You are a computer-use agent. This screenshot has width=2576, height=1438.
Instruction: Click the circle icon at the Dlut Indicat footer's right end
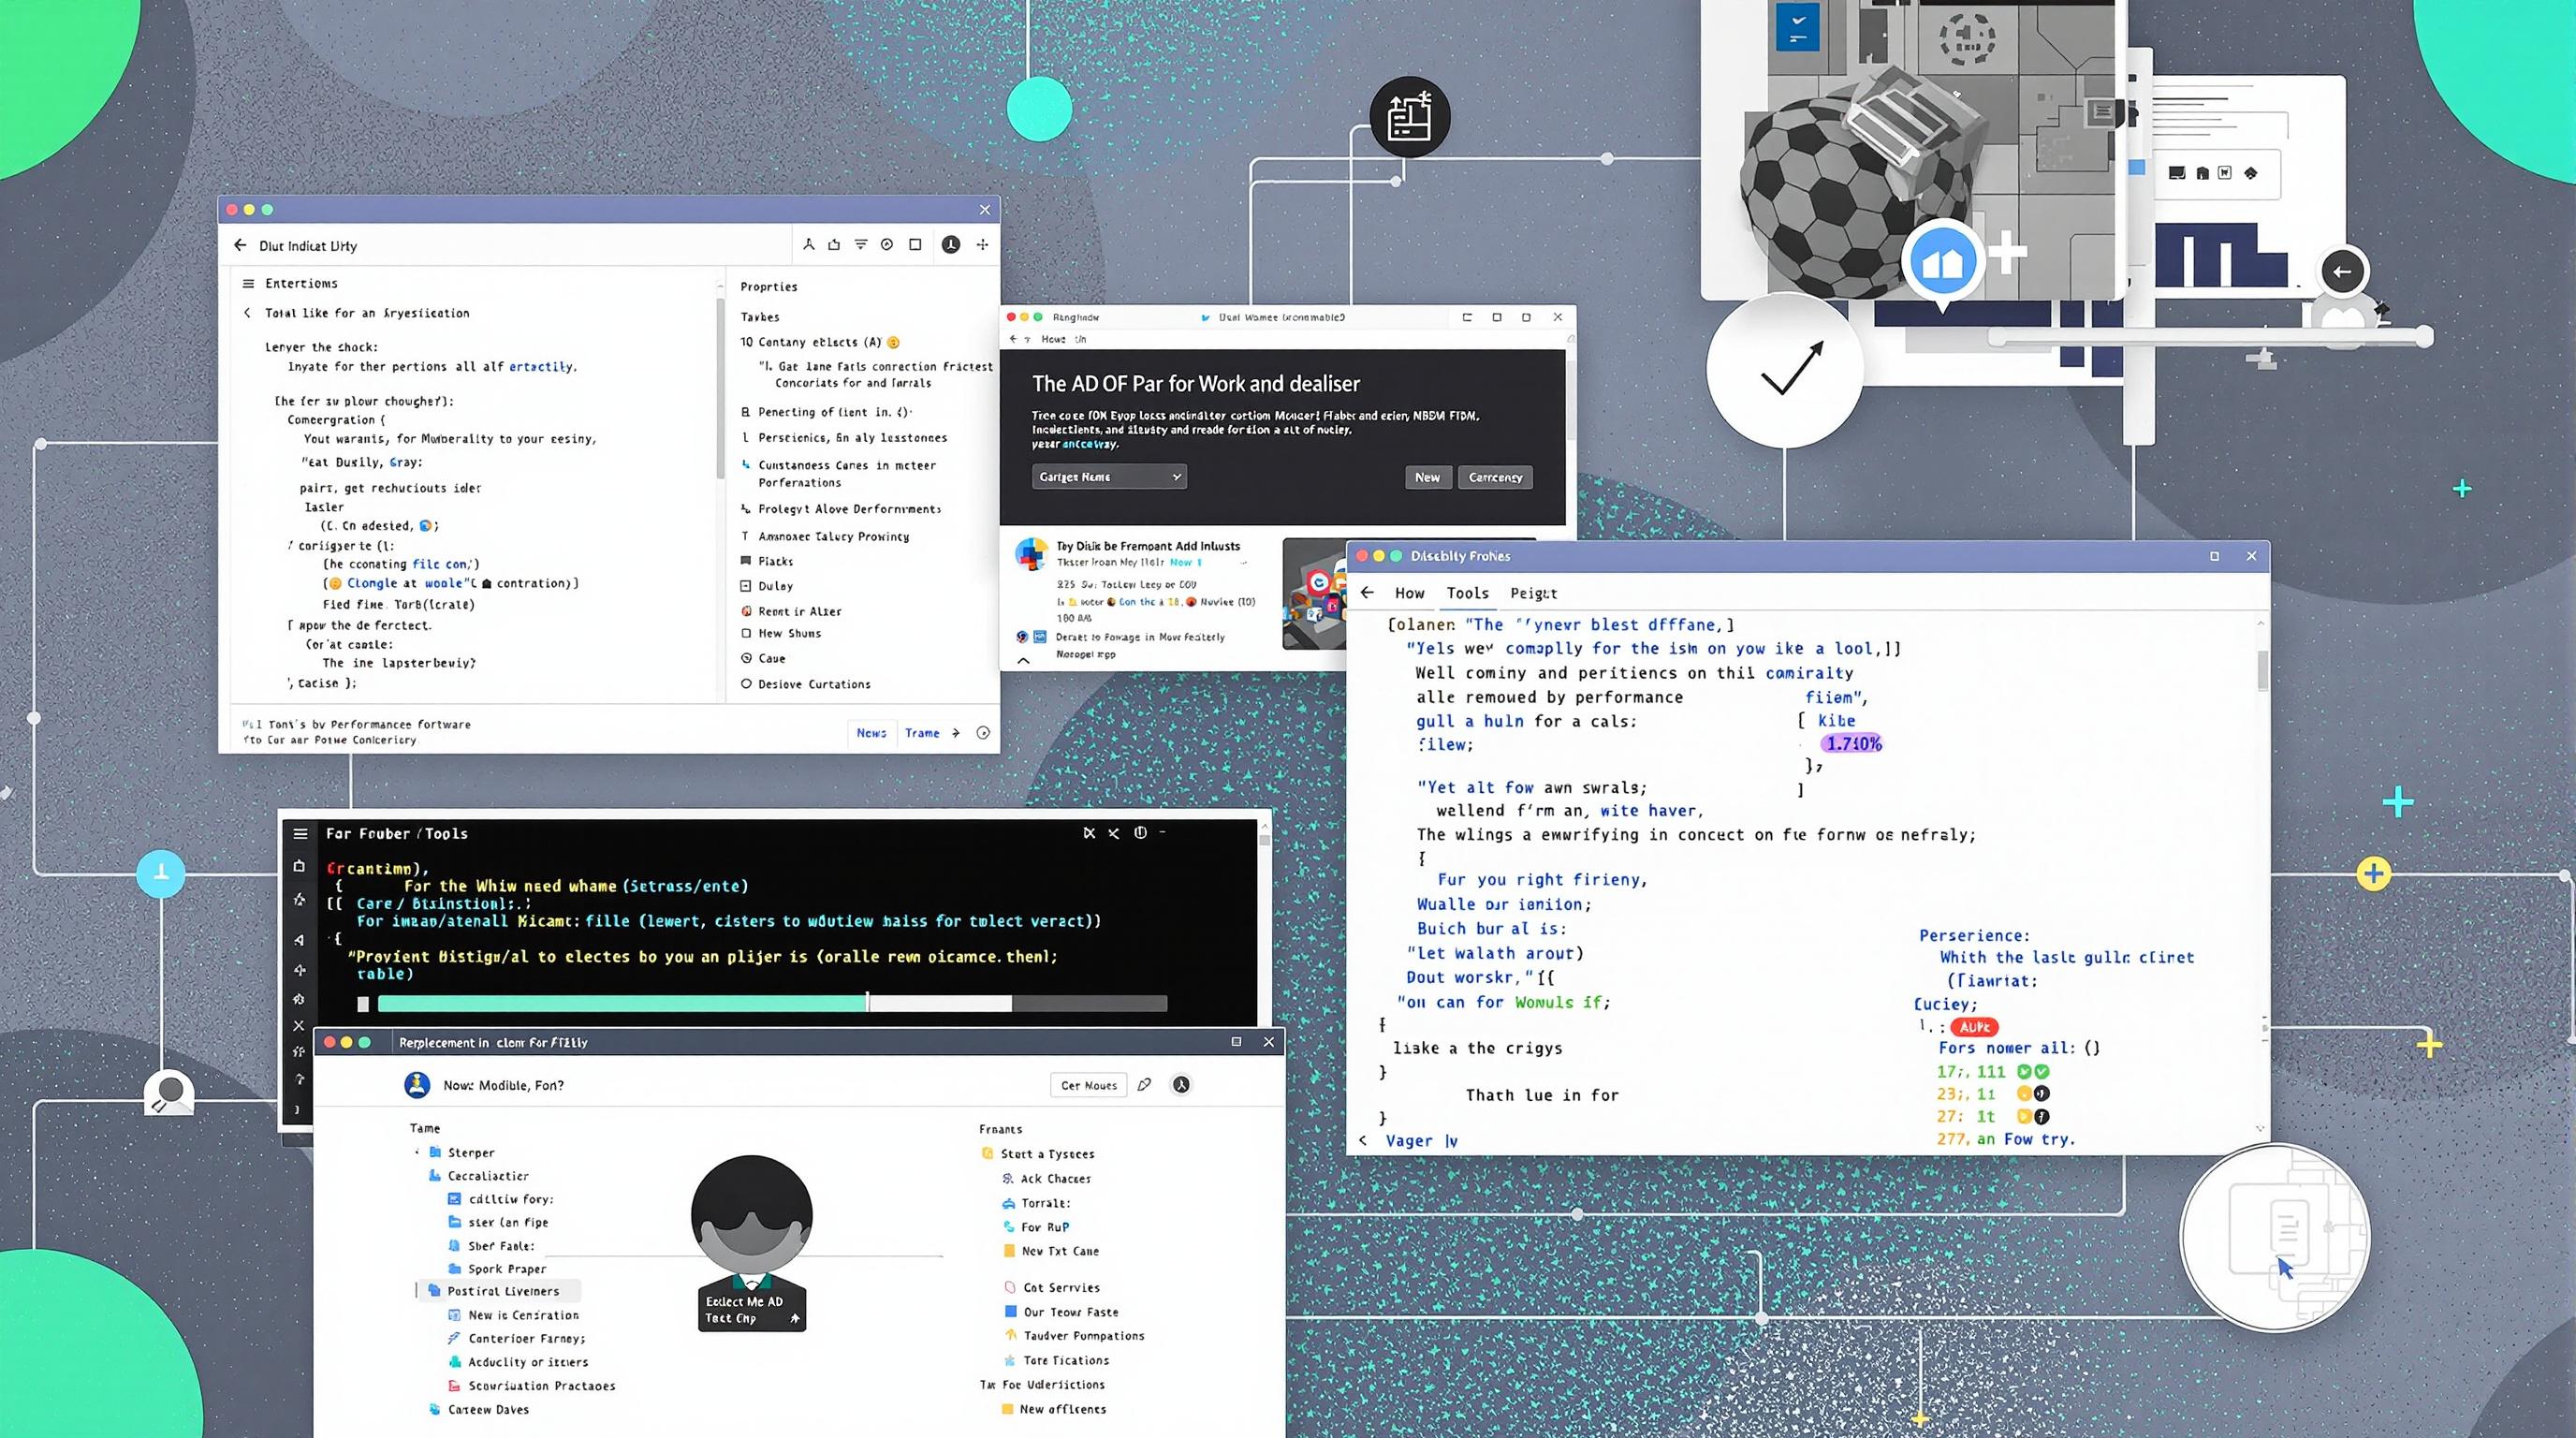[983, 733]
